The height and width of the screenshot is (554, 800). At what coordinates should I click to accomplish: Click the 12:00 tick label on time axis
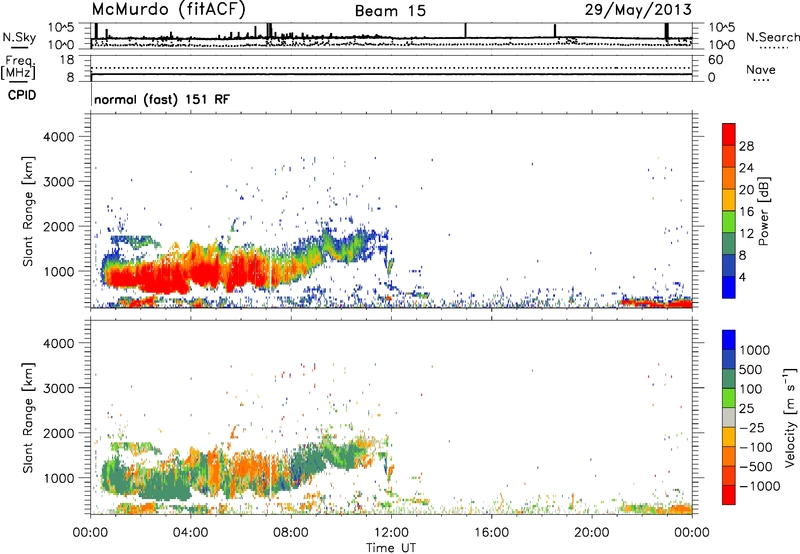391,533
